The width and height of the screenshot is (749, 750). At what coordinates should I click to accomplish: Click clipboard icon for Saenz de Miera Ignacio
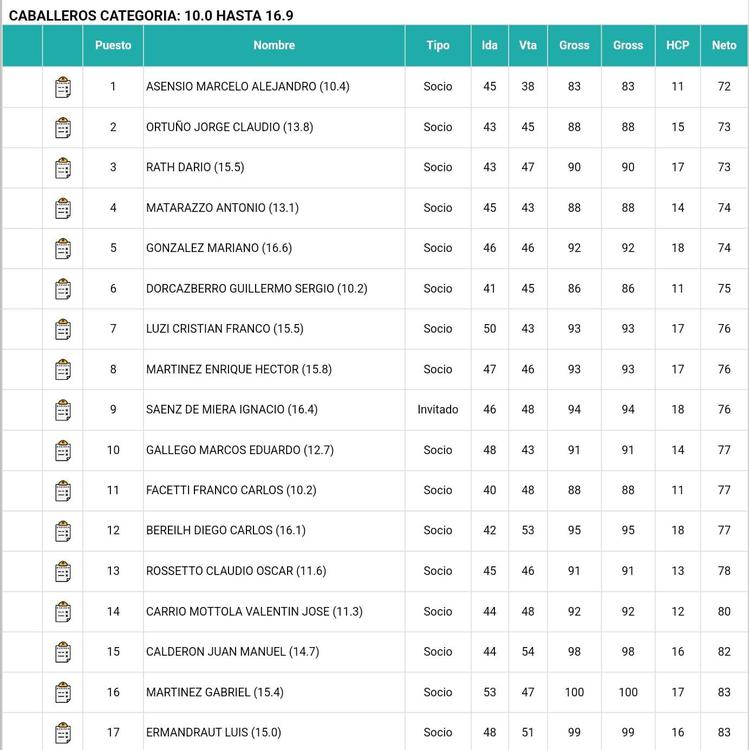[x=63, y=410]
